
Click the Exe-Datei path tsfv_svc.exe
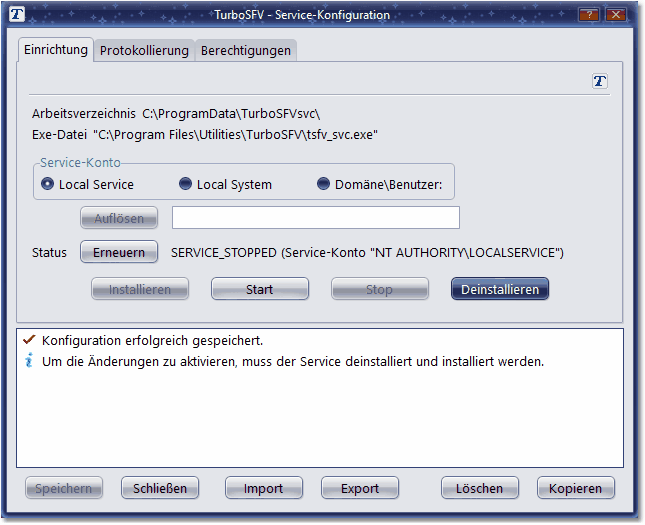[235, 135]
